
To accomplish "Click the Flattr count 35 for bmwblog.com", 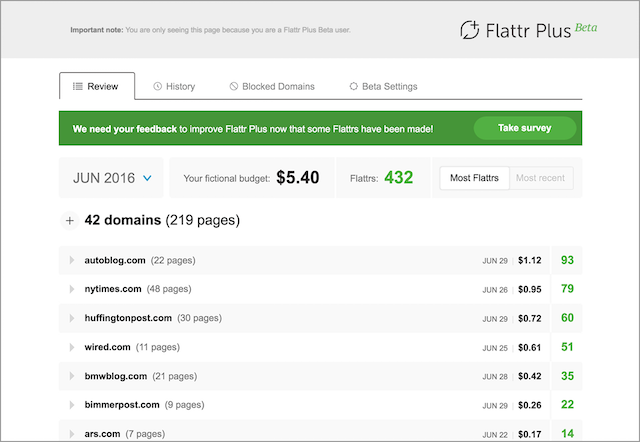I will point(567,376).
